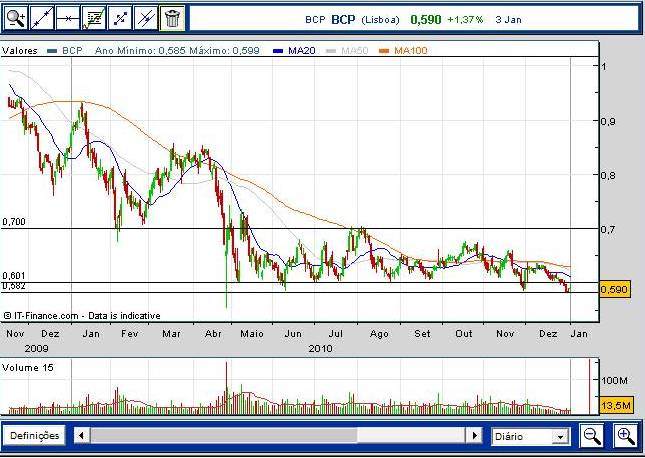Toggle the MA20 moving average legend

pos(302,51)
